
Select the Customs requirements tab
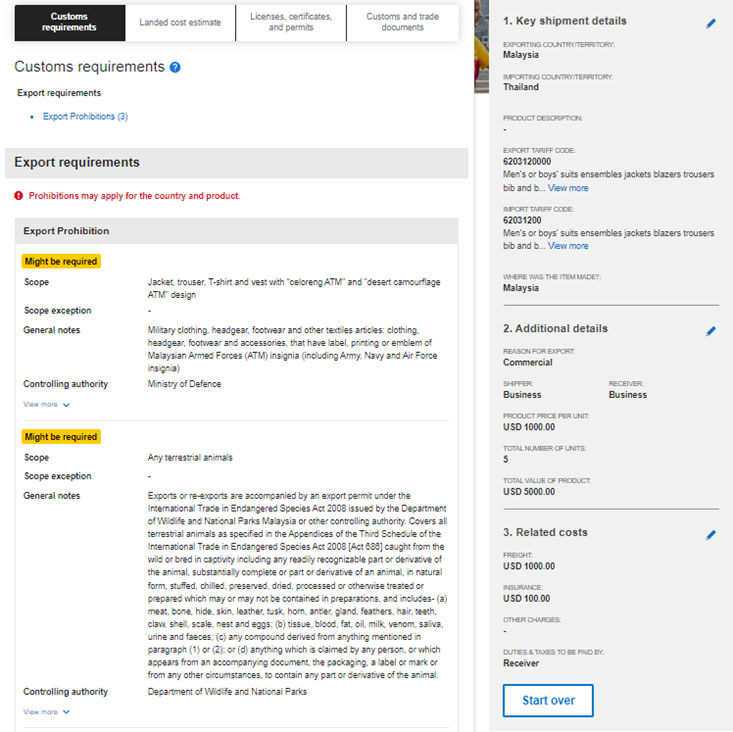coord(70,22)
